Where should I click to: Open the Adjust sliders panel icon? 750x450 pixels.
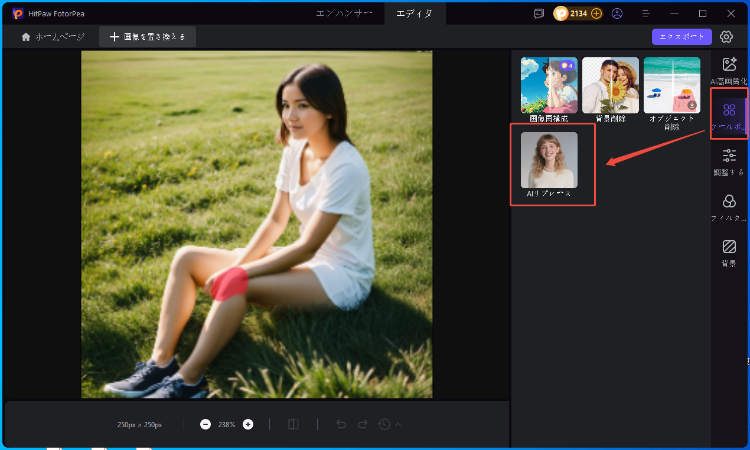[729, 158]
